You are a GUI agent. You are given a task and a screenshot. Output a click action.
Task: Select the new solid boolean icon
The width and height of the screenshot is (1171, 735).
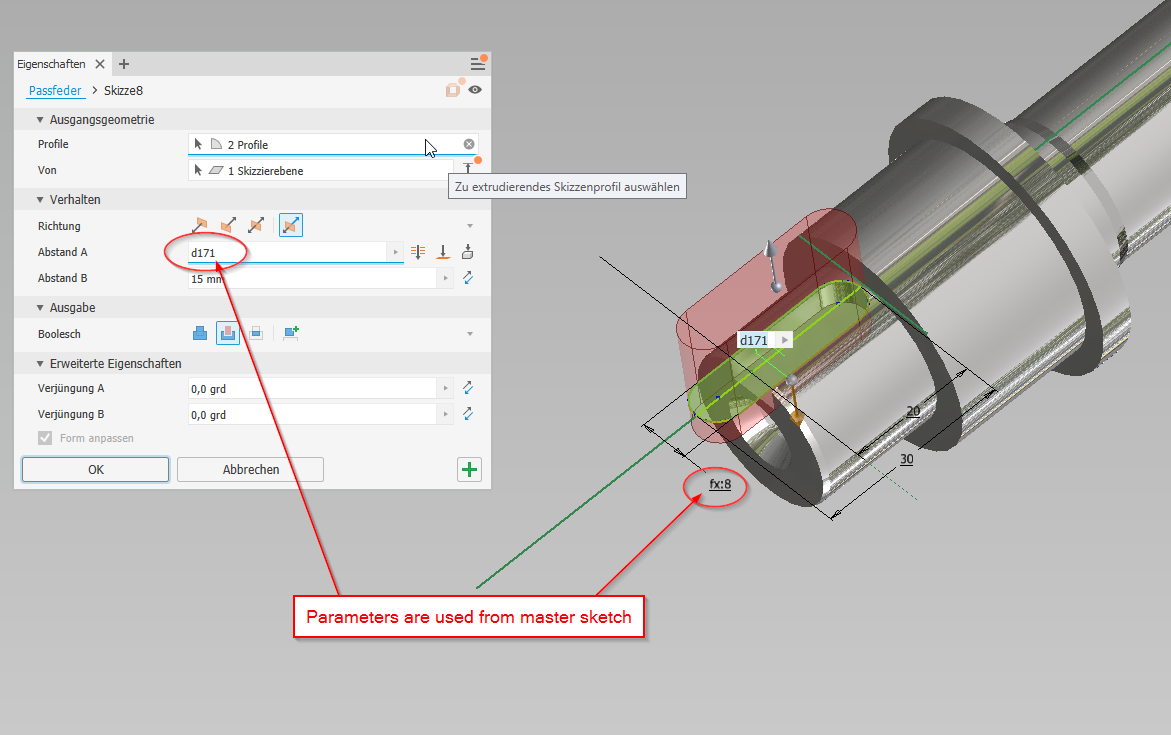click(290, 333)
